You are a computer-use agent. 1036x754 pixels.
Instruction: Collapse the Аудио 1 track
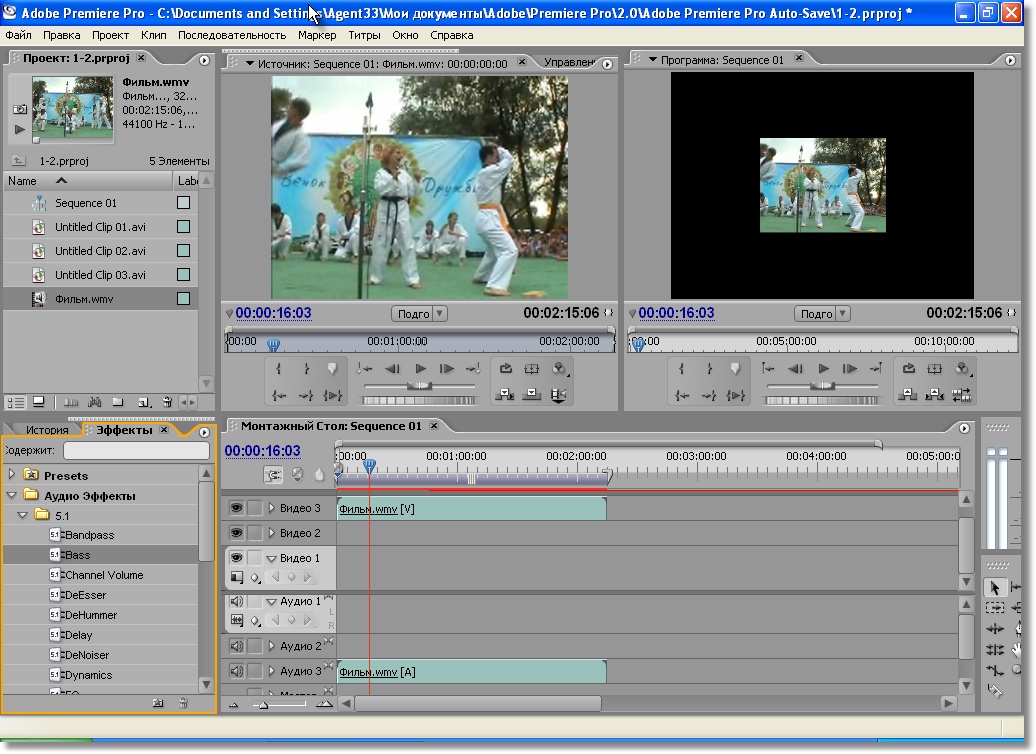[271, 602]
